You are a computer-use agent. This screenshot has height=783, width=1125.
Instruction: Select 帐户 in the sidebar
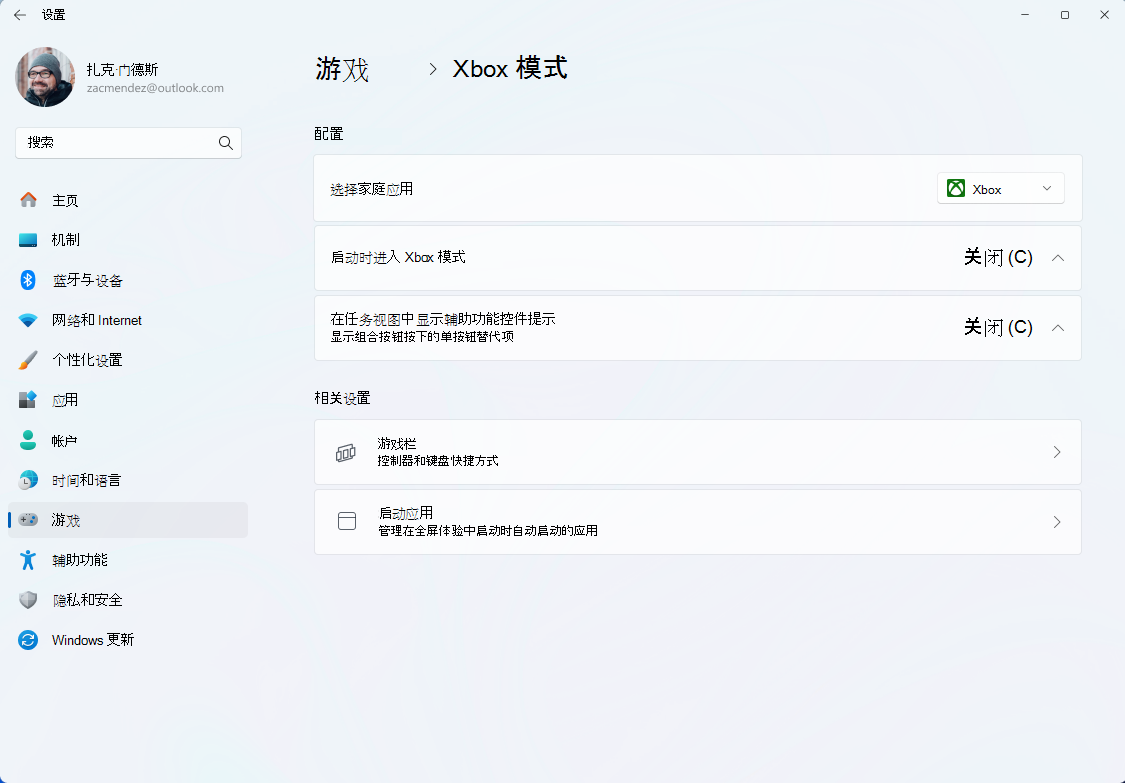click(128, 440)
